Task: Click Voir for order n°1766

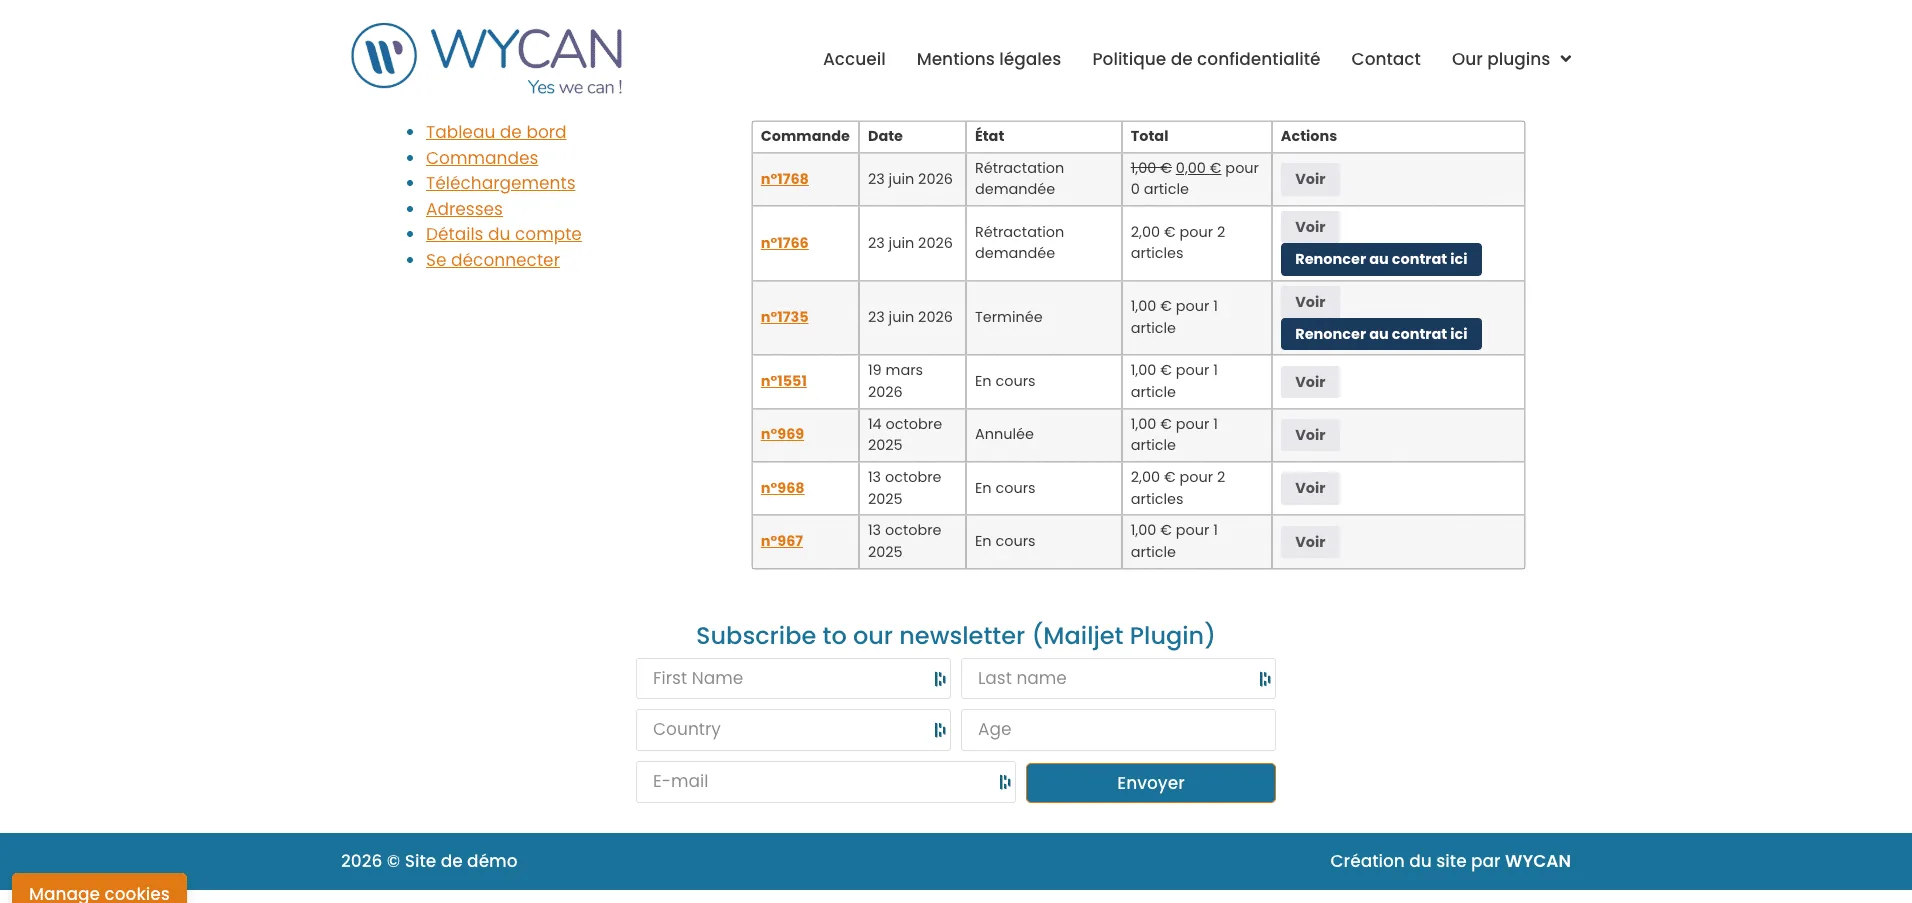Action: 1310,226
